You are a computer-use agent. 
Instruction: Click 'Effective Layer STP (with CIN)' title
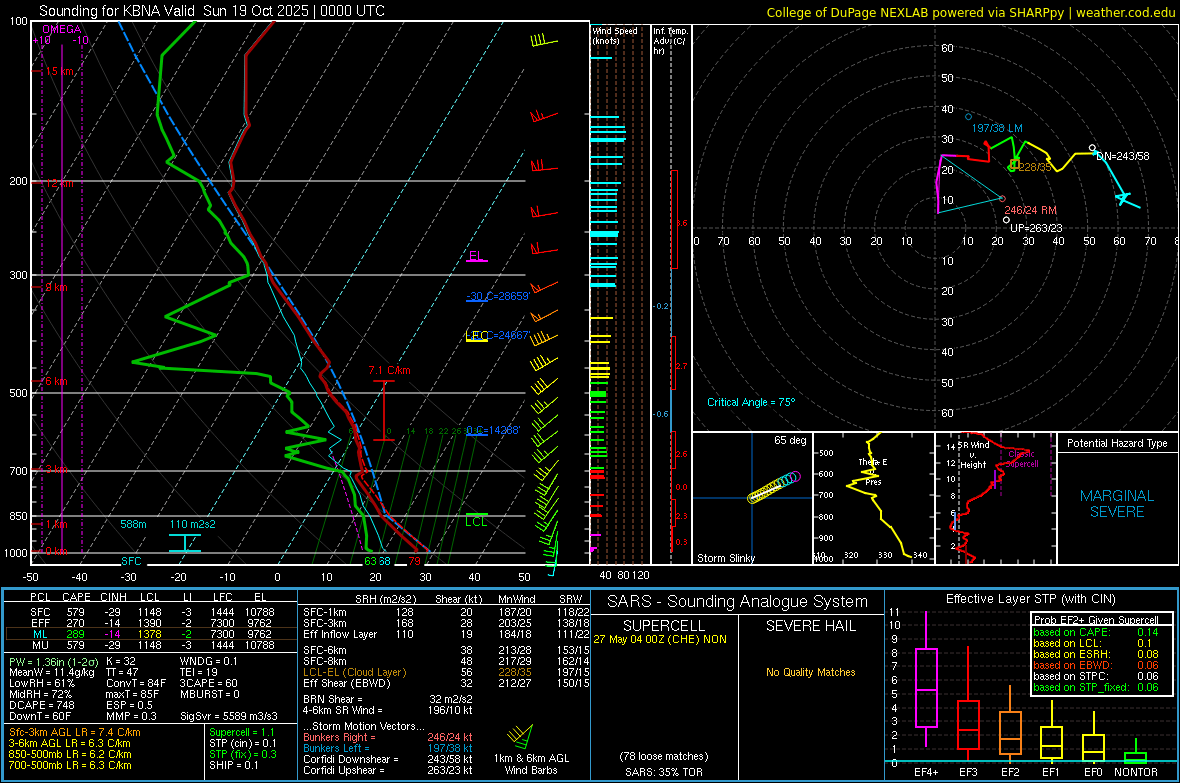click(x=1030, y=599)
